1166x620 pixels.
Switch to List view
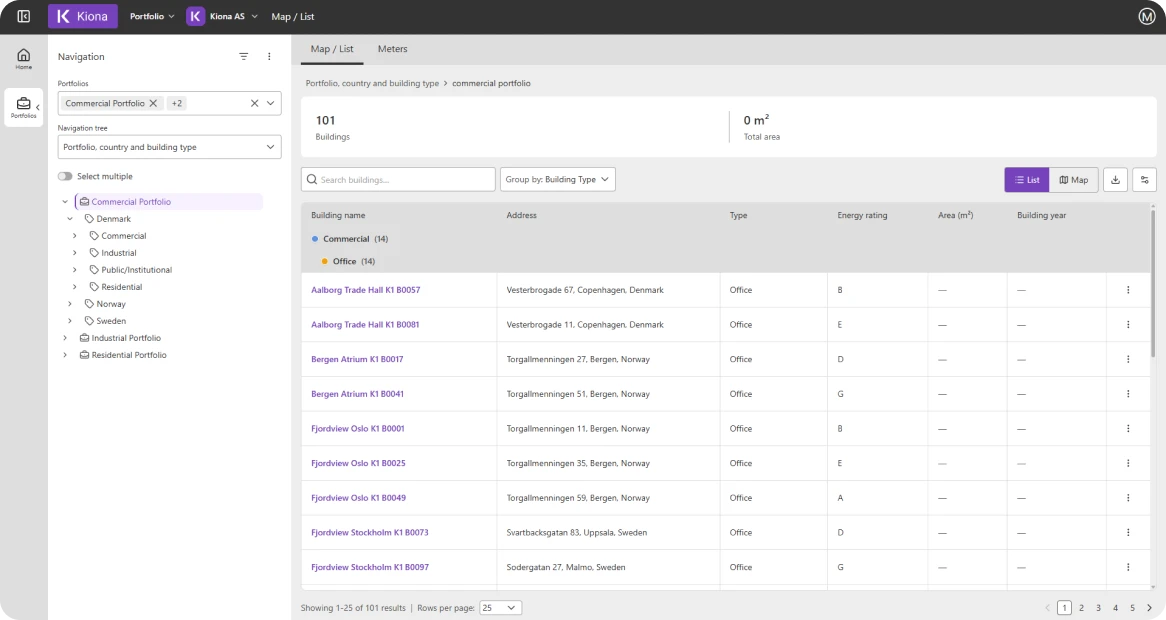tap(1027, 180)
